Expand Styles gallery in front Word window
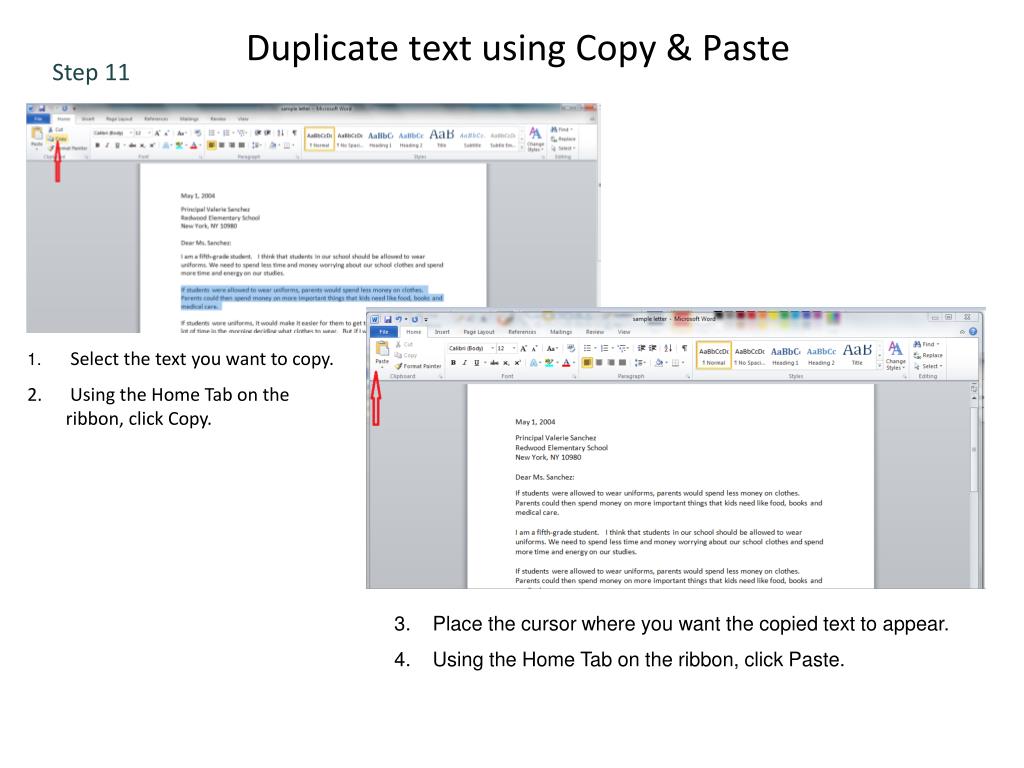 [879, 365]
